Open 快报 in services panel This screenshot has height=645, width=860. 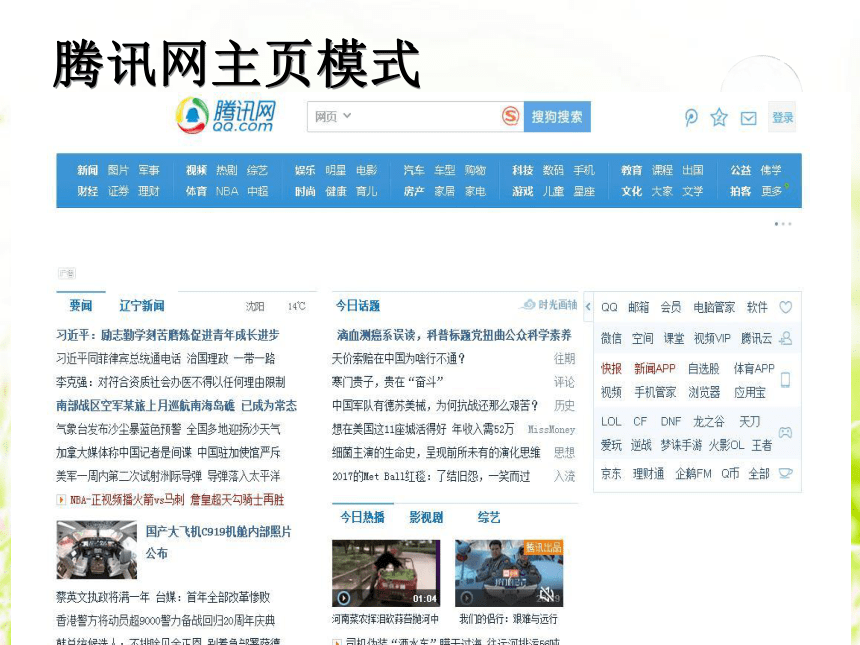point(611,369)
